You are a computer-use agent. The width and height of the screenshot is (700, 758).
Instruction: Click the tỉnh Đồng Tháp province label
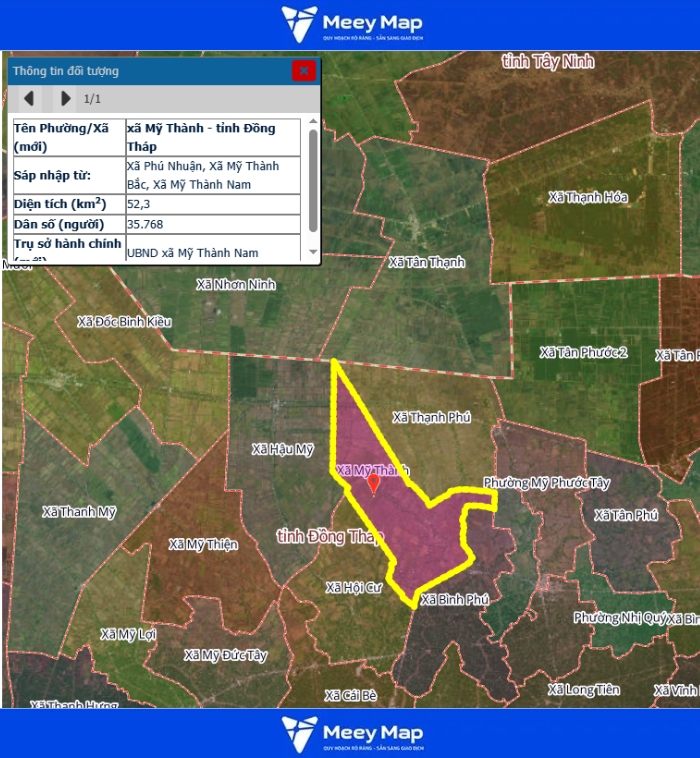pos(329,537)
